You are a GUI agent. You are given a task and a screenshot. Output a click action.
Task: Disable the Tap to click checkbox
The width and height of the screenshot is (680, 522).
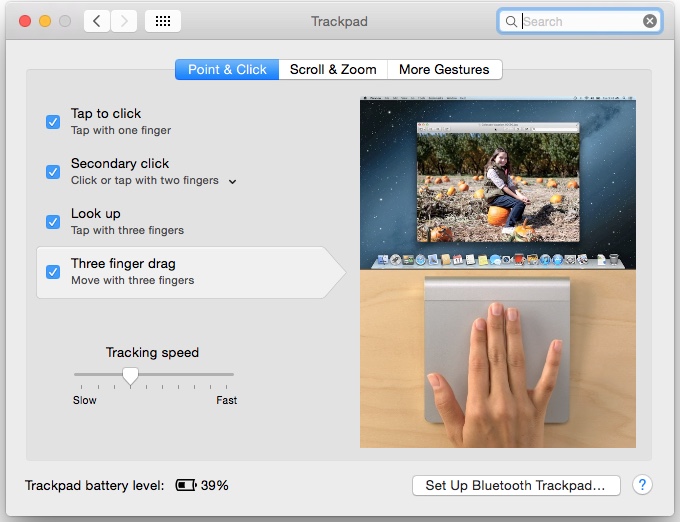(53, 122)
